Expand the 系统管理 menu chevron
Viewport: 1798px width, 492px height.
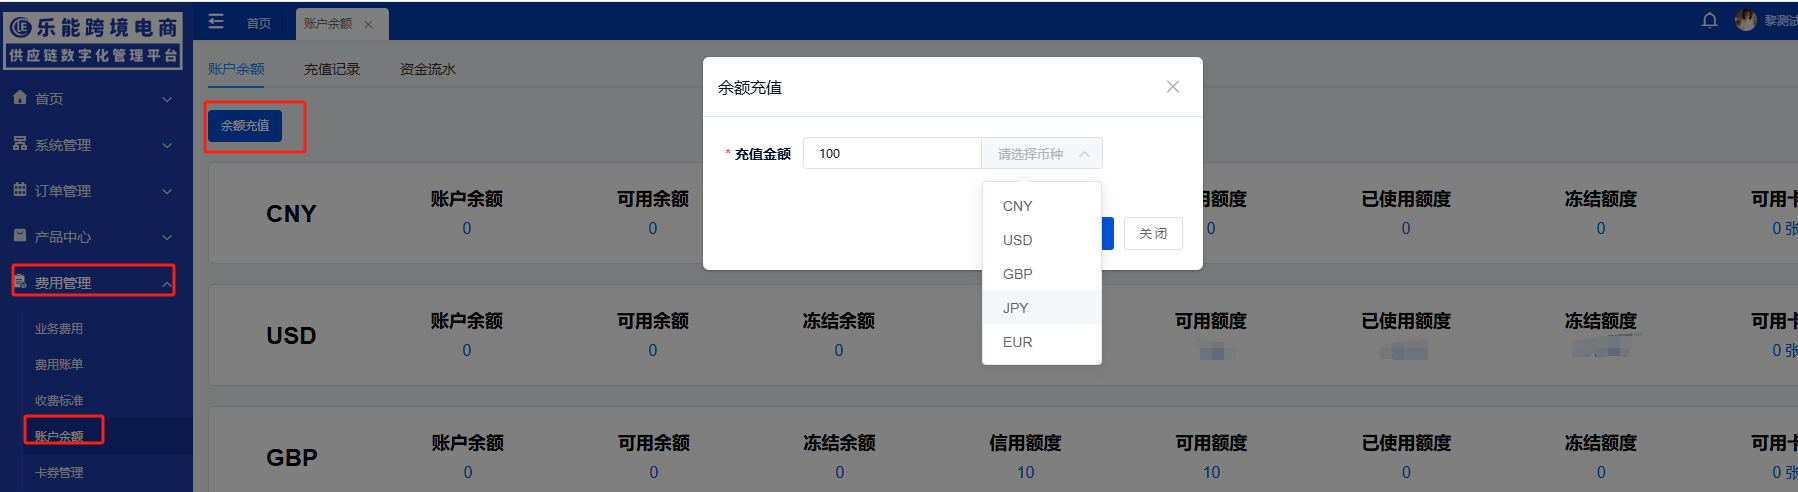[x=167, y=145]
